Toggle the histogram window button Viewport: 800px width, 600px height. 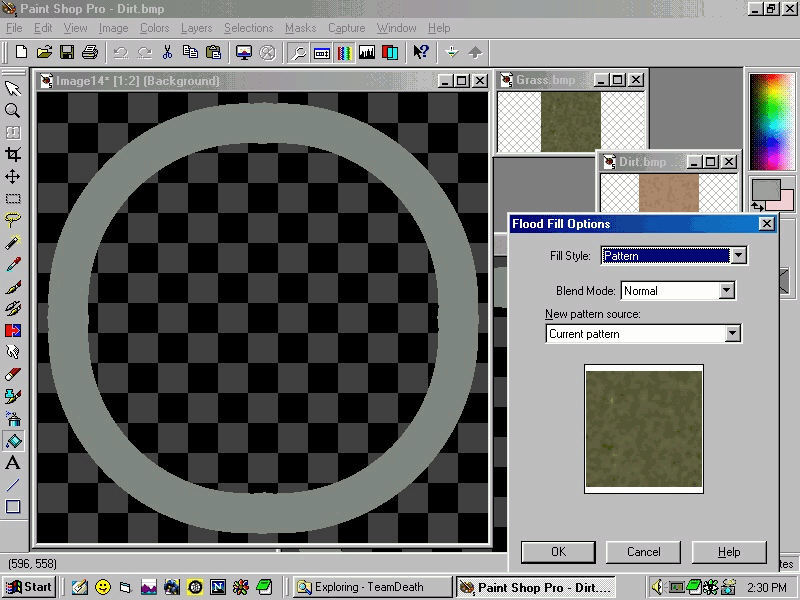[x=367, y=52]
